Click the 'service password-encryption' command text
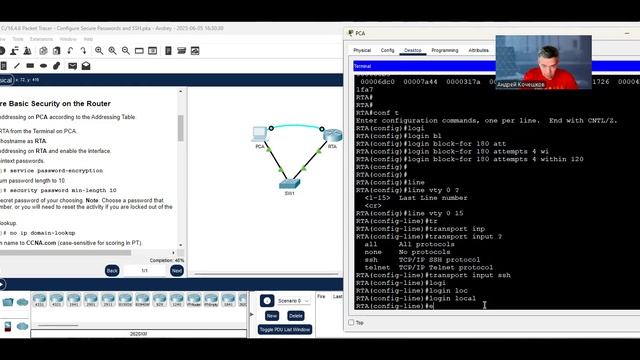 [x=56, y=171]
